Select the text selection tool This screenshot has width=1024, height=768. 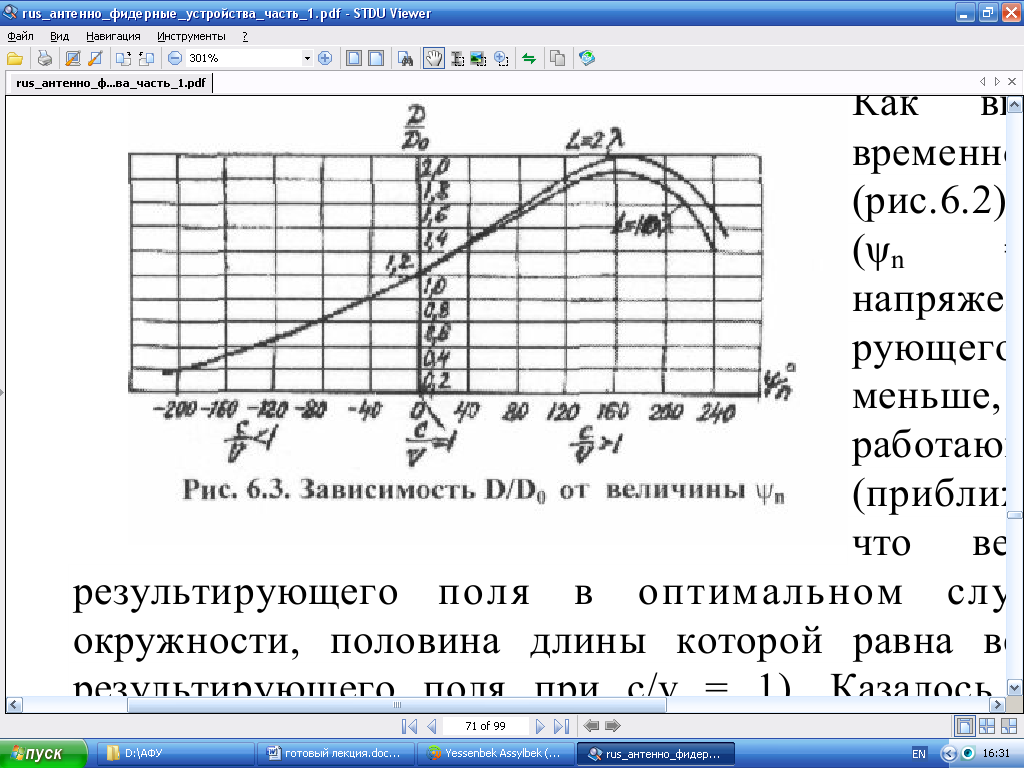pyautogui.click(x=457, y=59)
